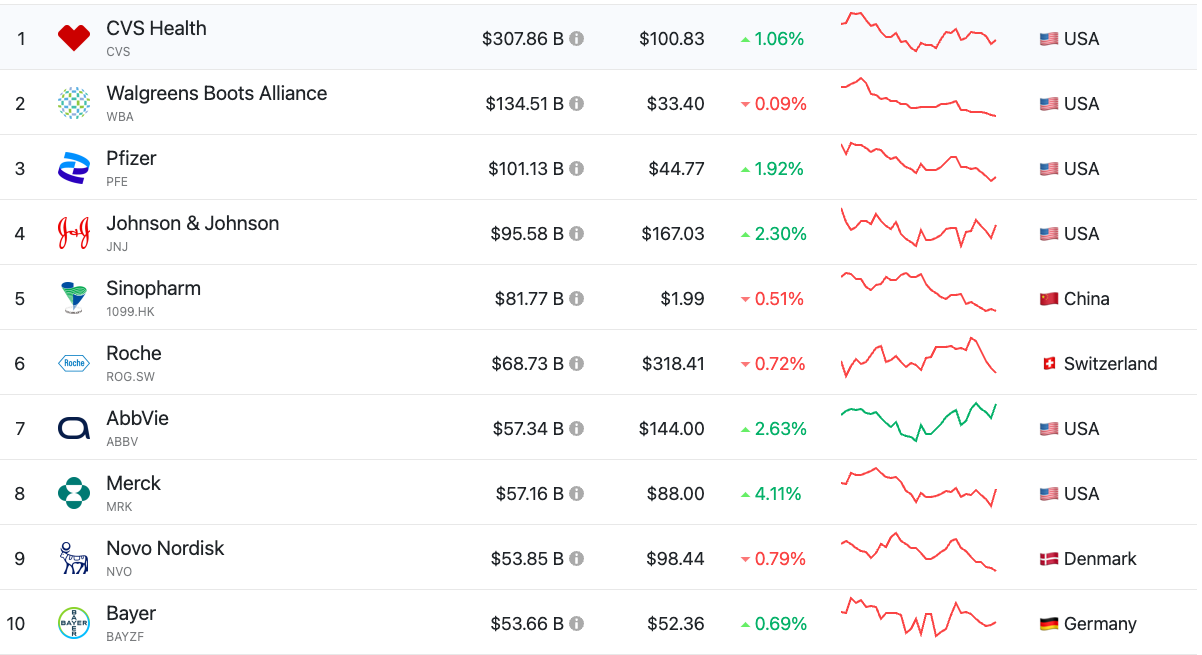
Task: Click the Bayer cross logo
Action: 74,623
